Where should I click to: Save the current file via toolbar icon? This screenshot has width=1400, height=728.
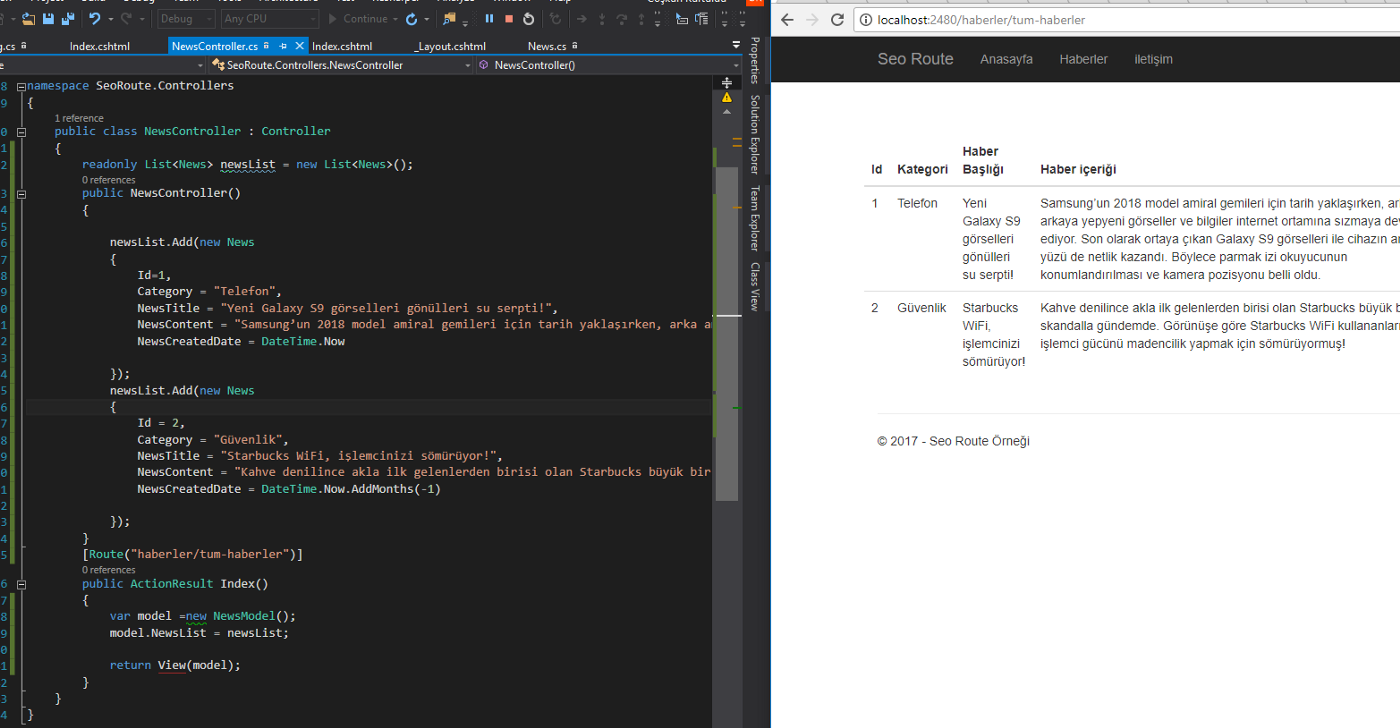pos(48,19)
